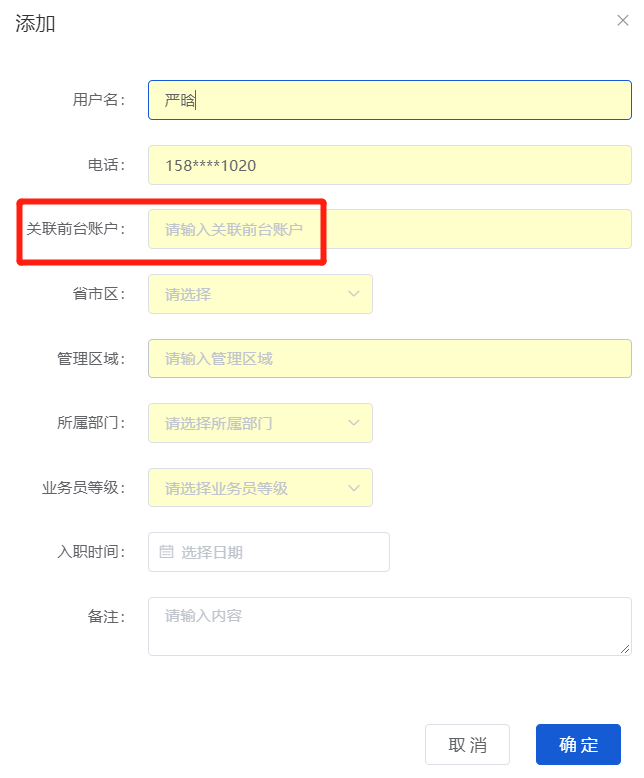Focus the 管理区域 text field

390,358
